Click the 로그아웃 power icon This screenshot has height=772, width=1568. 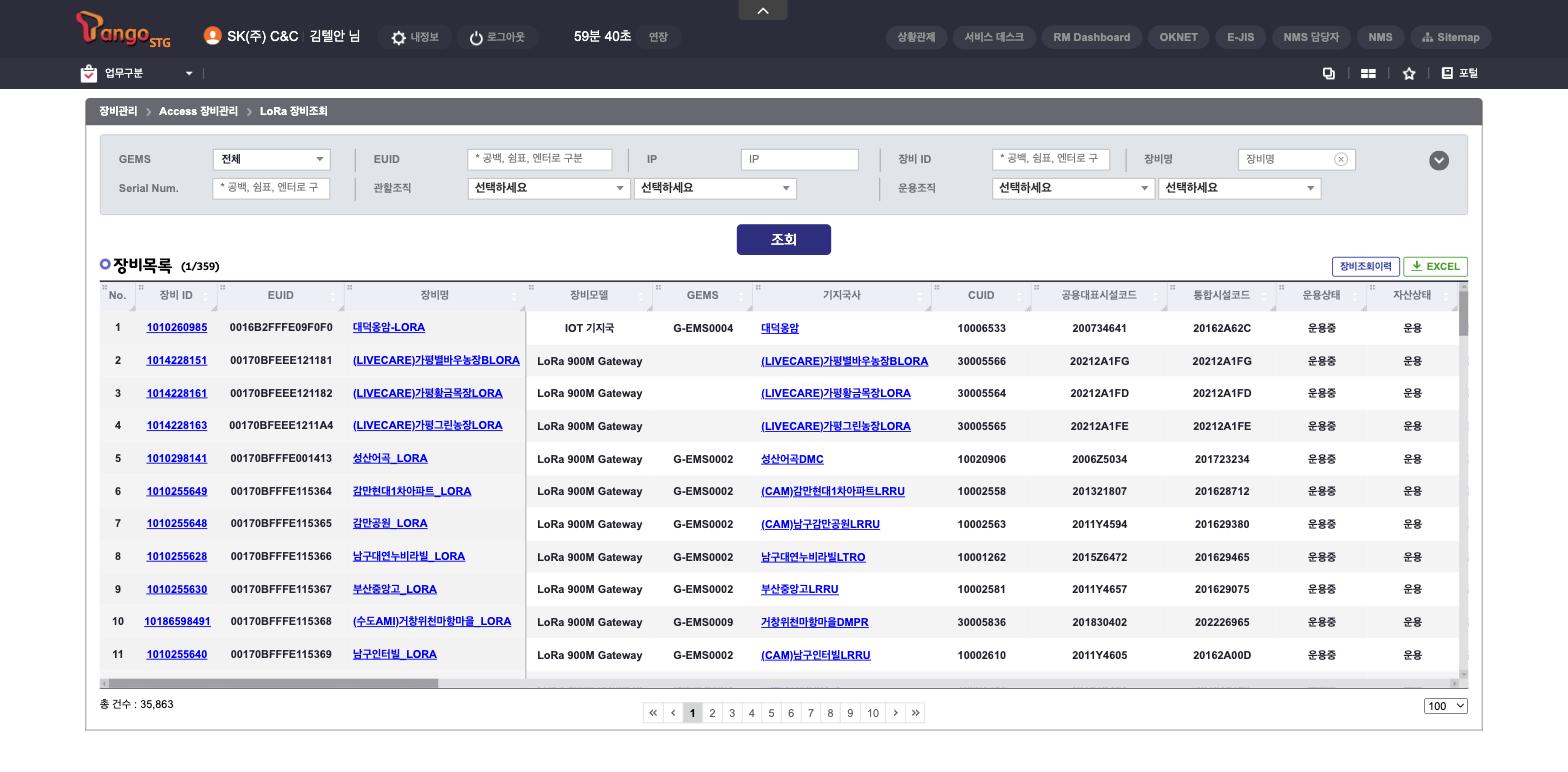pyautogui.click(x=476, y=38)
